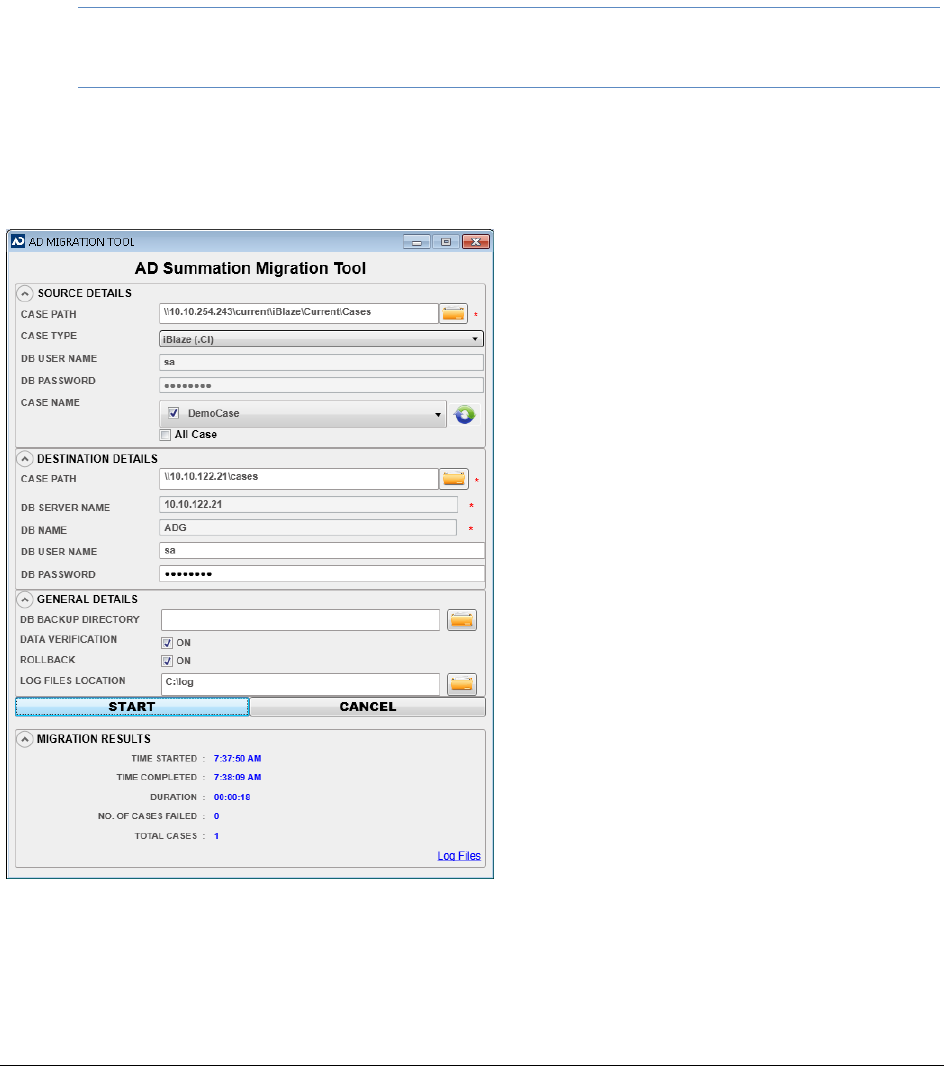Viewport: 944px width, 1066px height.
Task: Browse for the destination case path folder
Action: coord(454,479)
